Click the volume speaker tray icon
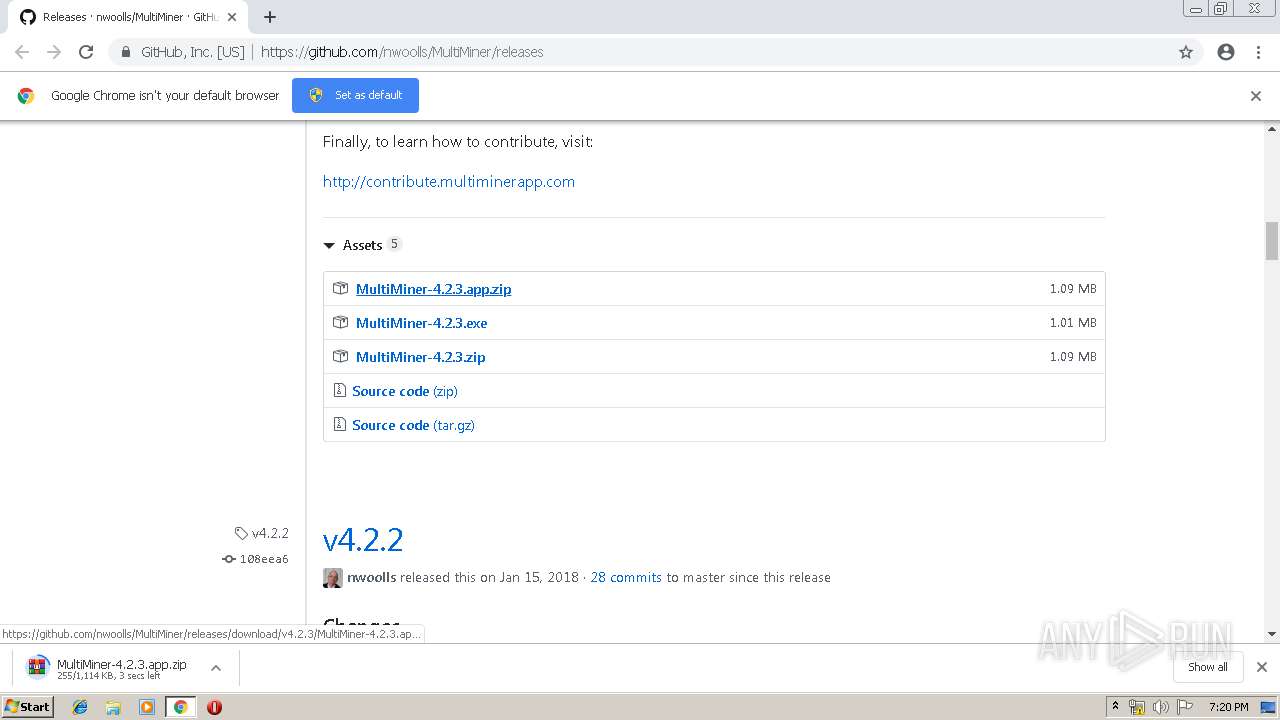This screenshot has width=1280, height=720. click(x=1160, y=707)
